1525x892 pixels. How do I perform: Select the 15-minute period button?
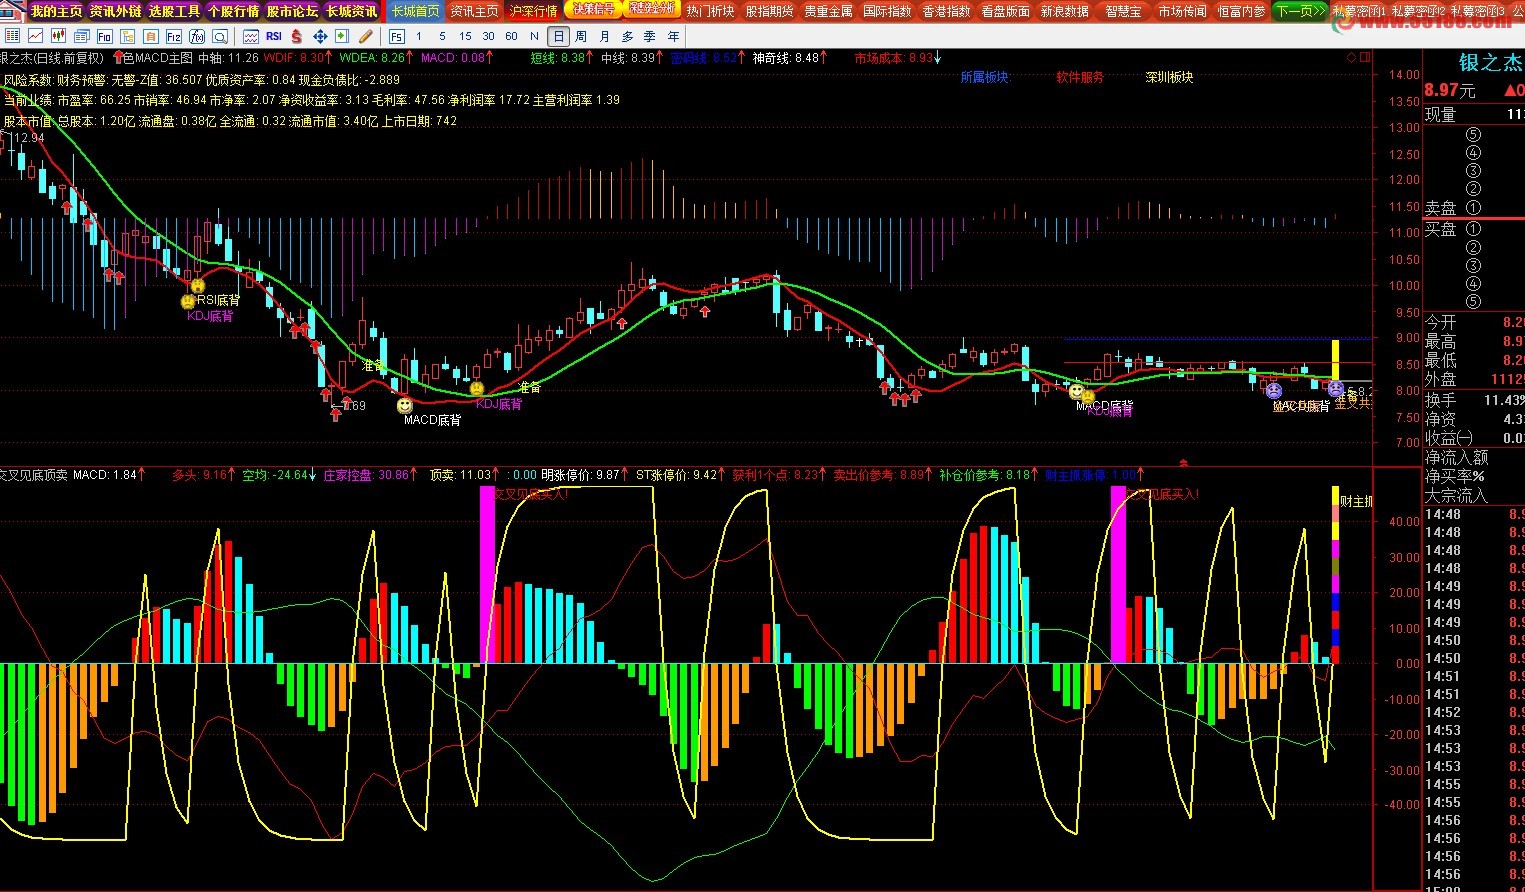(x=465, y=36)
